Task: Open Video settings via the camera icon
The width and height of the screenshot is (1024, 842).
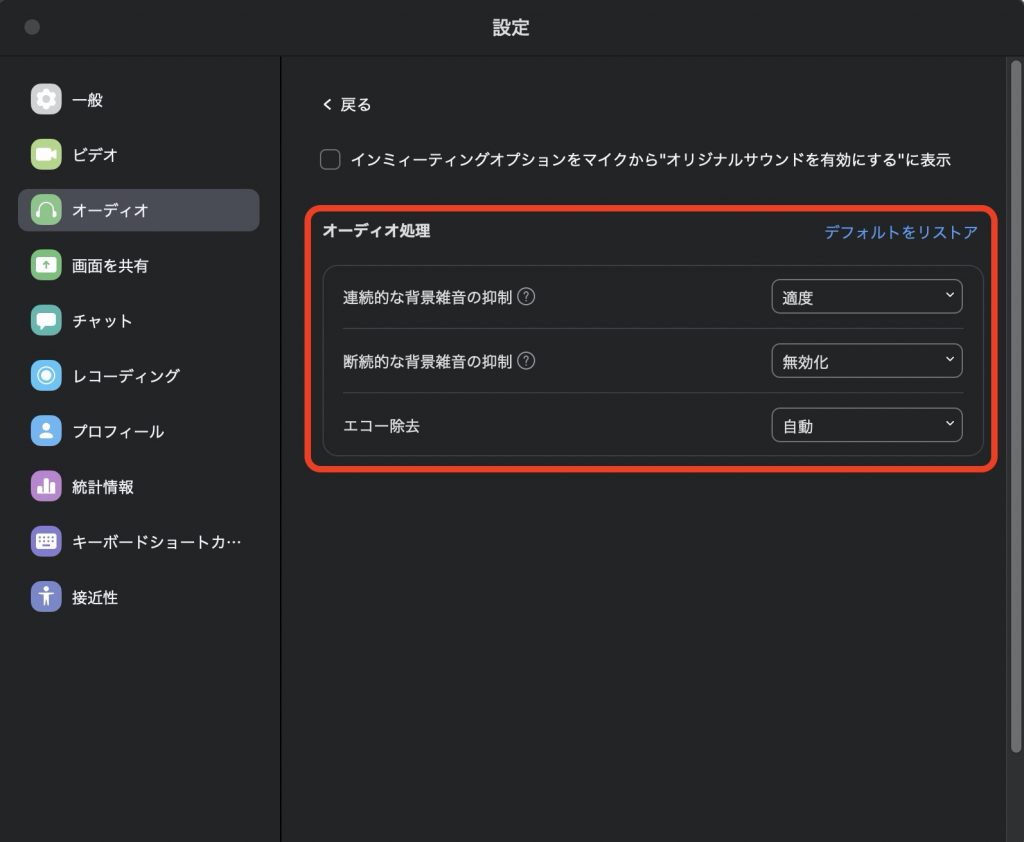Action: tap(46, 155)
